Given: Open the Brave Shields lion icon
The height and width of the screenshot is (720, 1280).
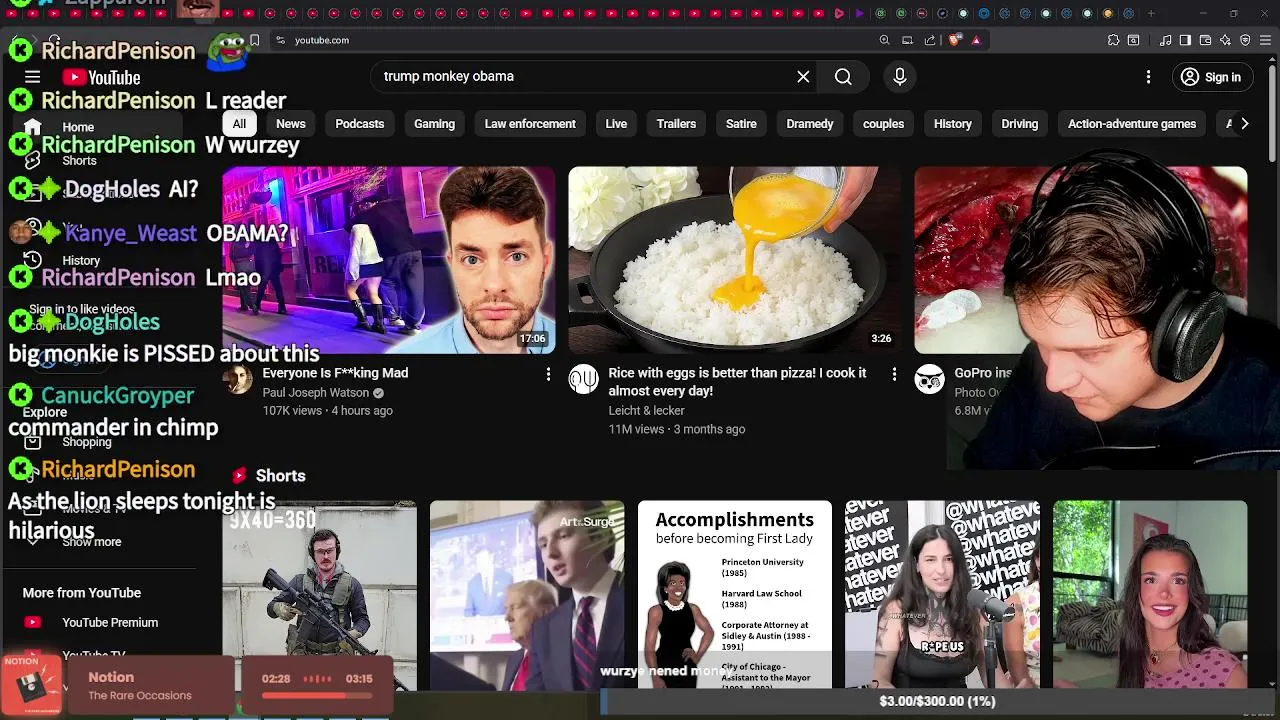Looking at the screenshot, I should [954, 40].
